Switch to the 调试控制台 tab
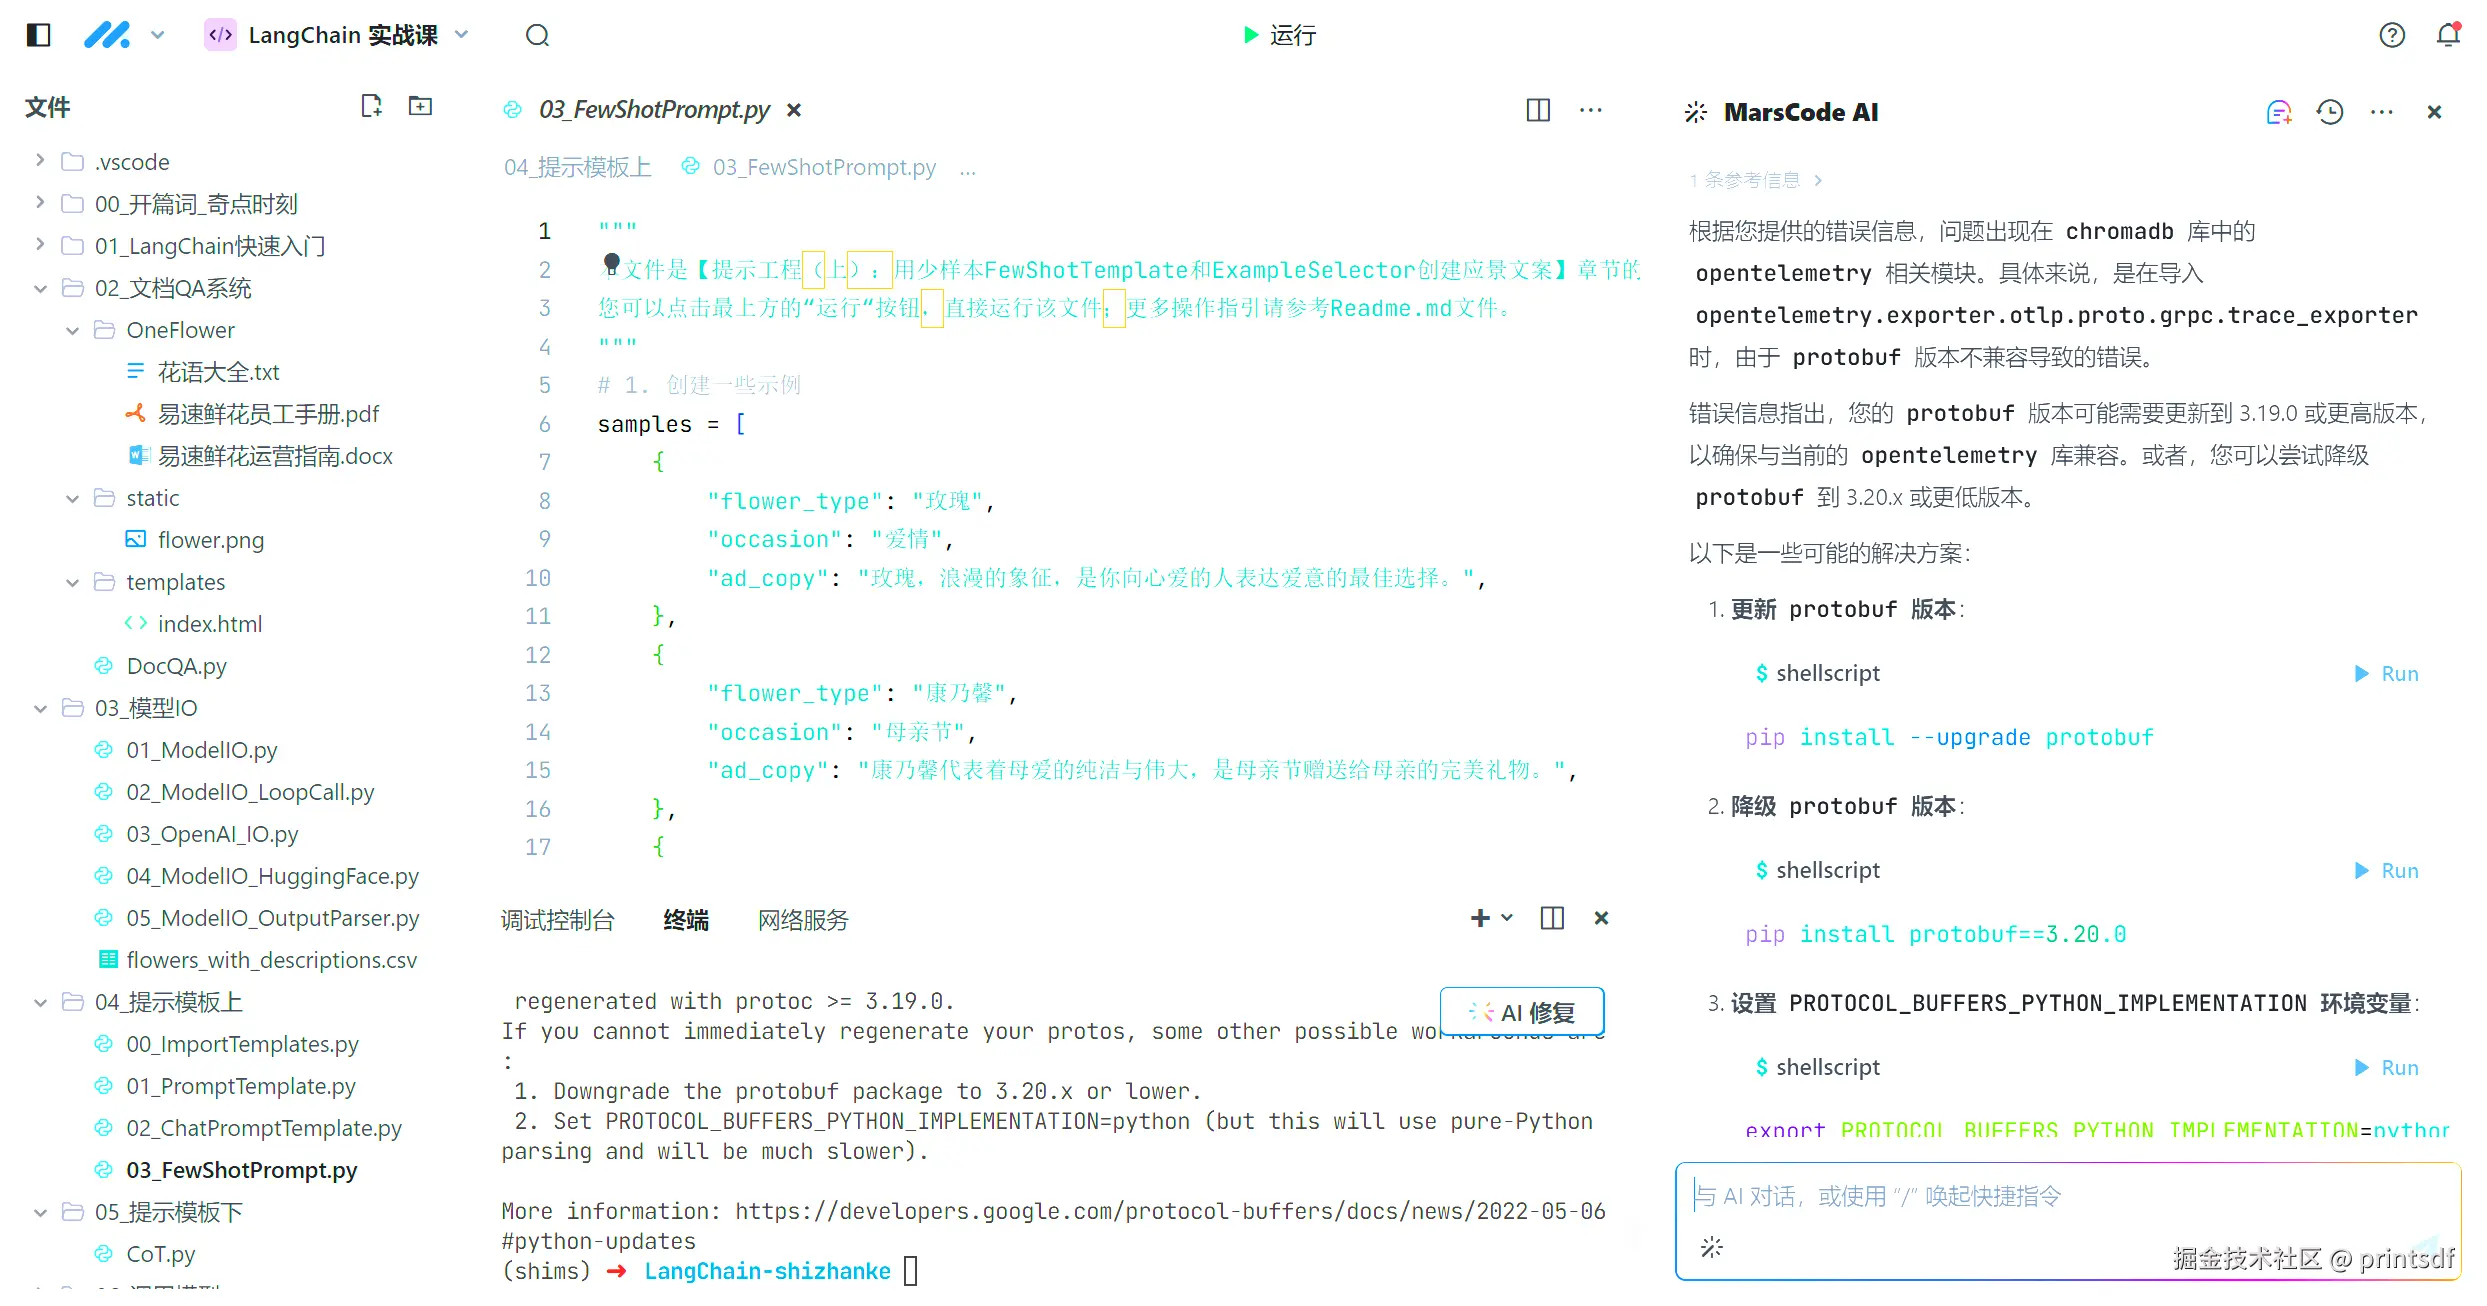The width and height of the screenshot is (2487, 1306). (558, 919)
